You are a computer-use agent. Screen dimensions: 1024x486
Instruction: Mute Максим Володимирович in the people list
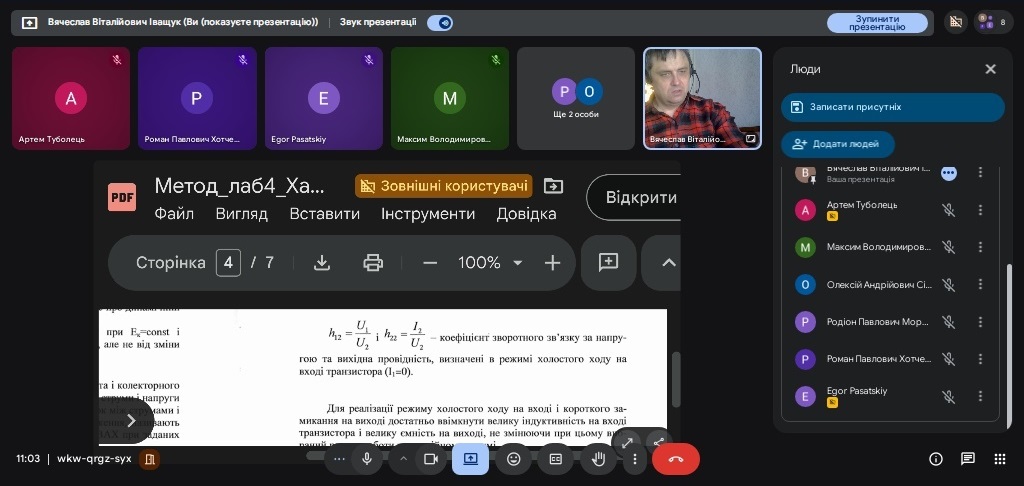pos(948,248)
